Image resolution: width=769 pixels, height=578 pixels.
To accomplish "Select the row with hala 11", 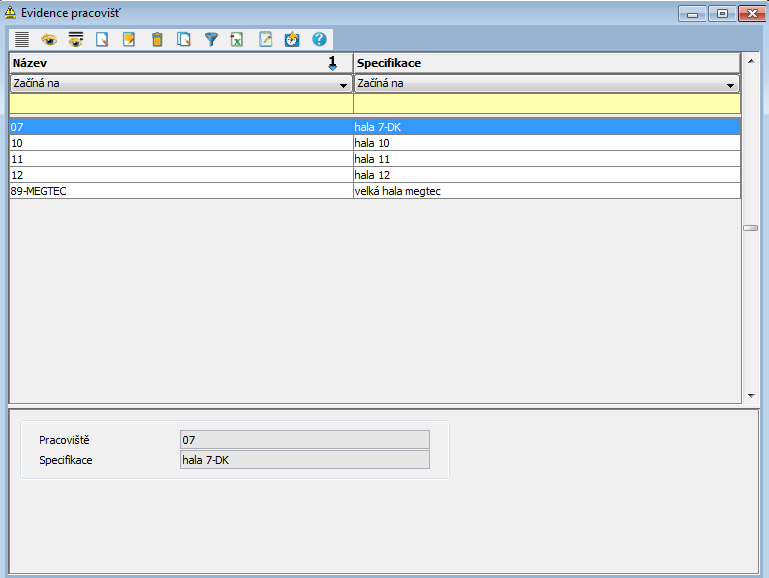I will [546, 159].
